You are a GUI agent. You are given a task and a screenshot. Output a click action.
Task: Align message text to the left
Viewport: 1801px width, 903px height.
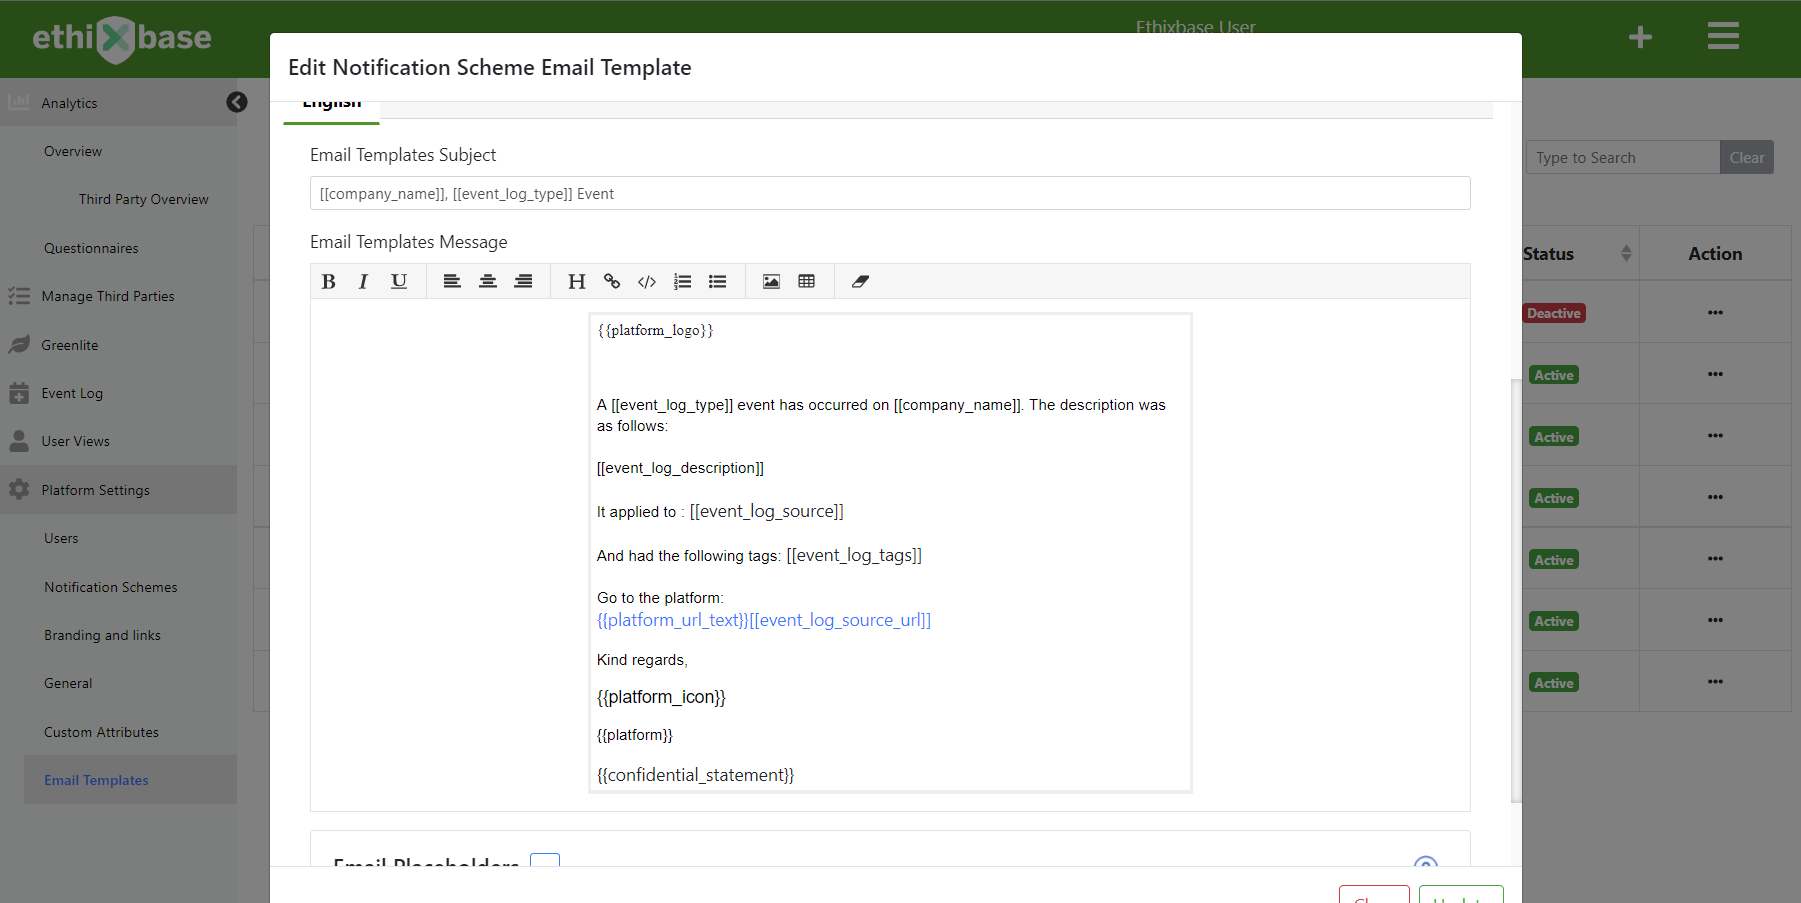click(x=452, y=282)
